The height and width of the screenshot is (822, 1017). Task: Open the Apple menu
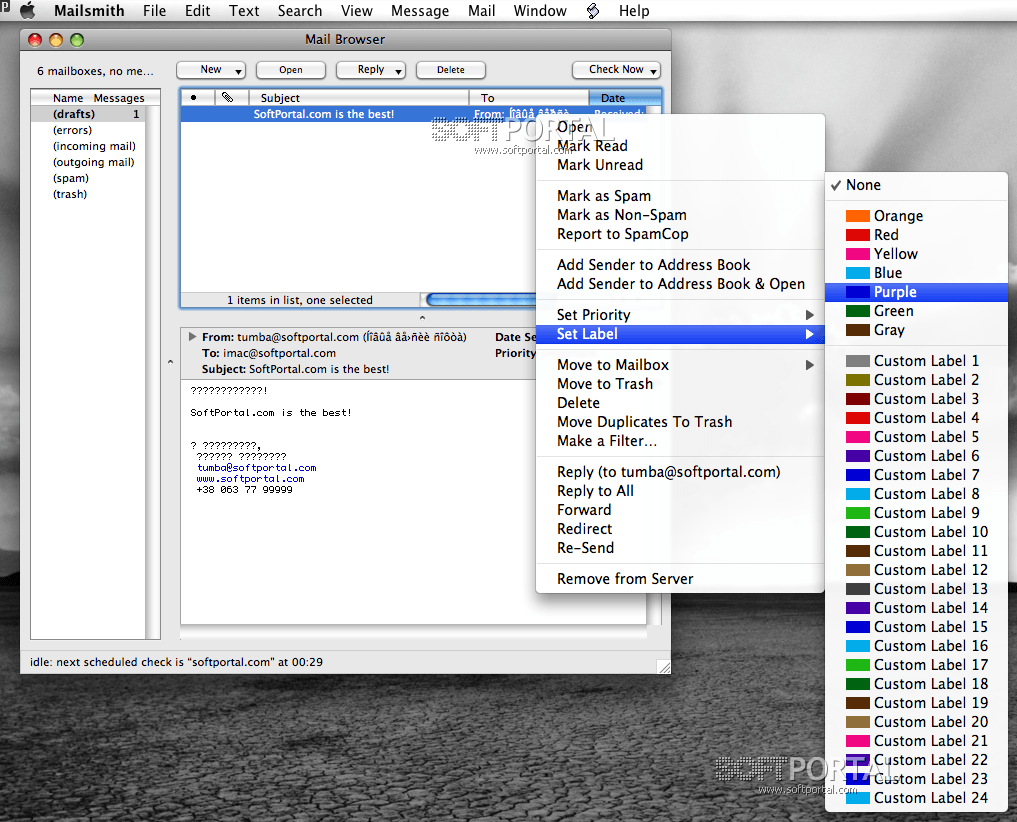click(27, 11)
